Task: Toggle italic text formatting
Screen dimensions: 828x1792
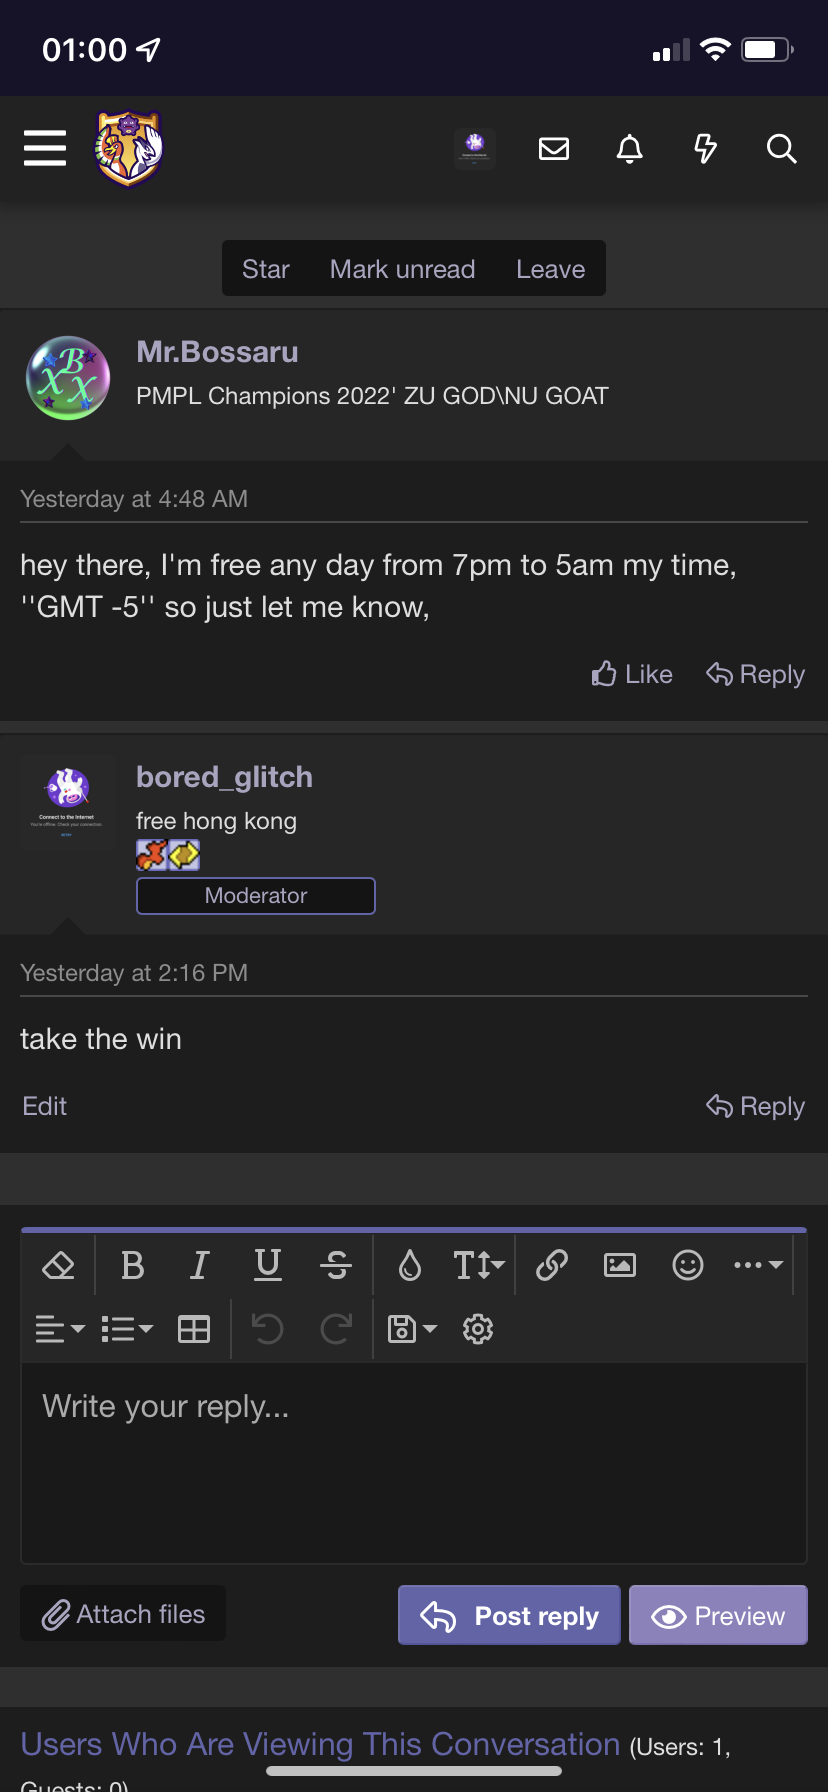Action: [x=200, y=1266]
